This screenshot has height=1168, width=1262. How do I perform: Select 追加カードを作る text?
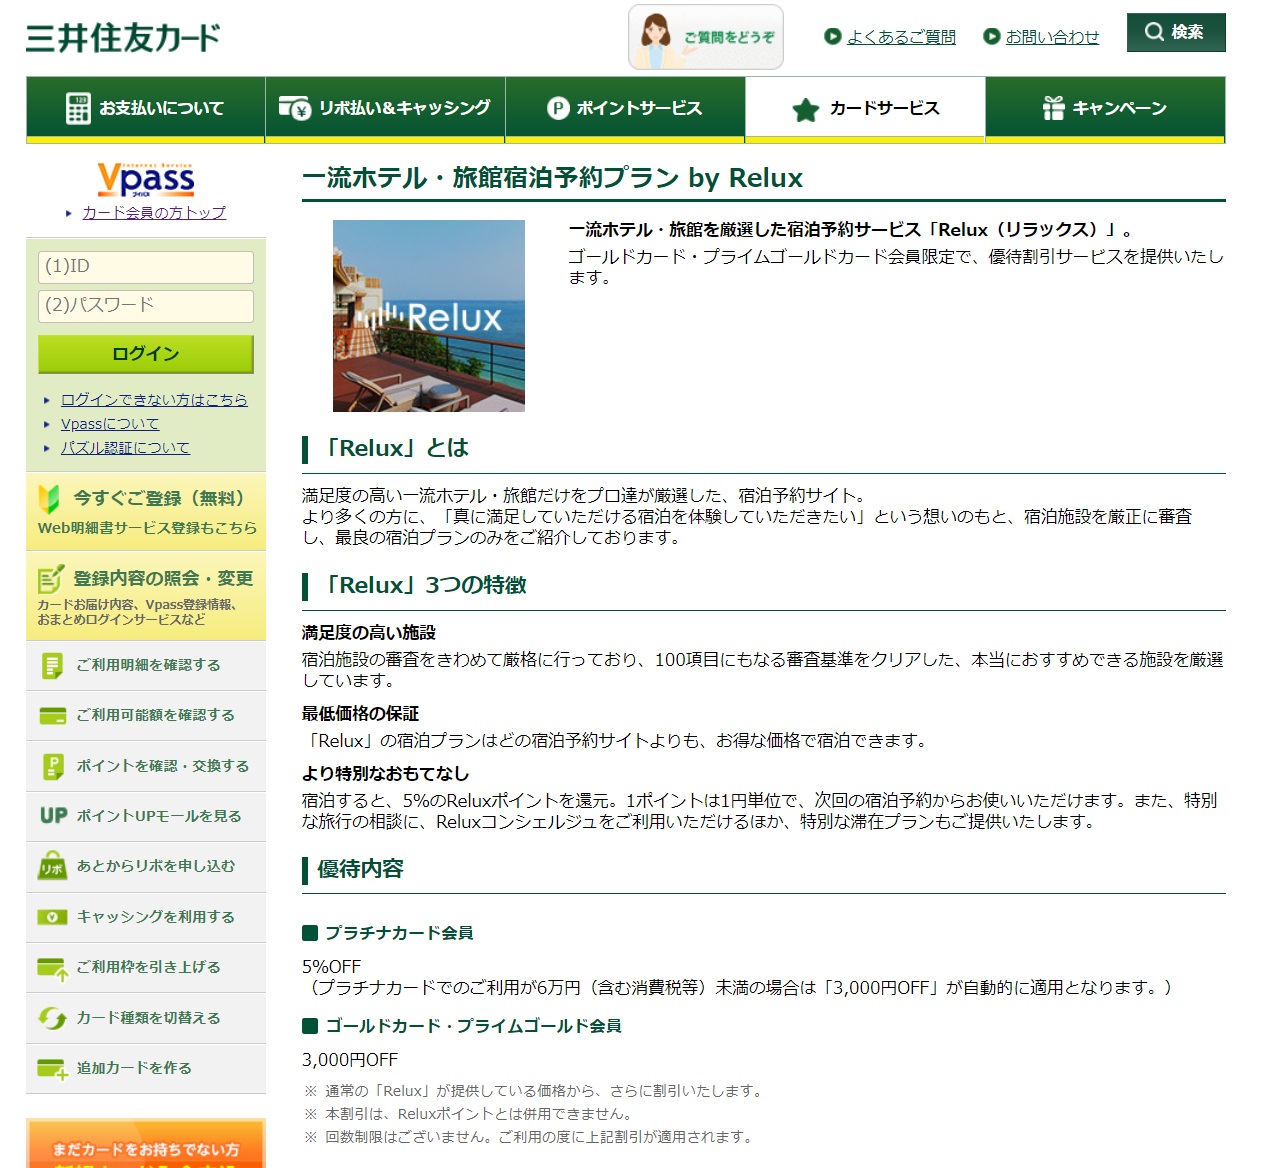pyautogui.click(x=134, y=1068)
